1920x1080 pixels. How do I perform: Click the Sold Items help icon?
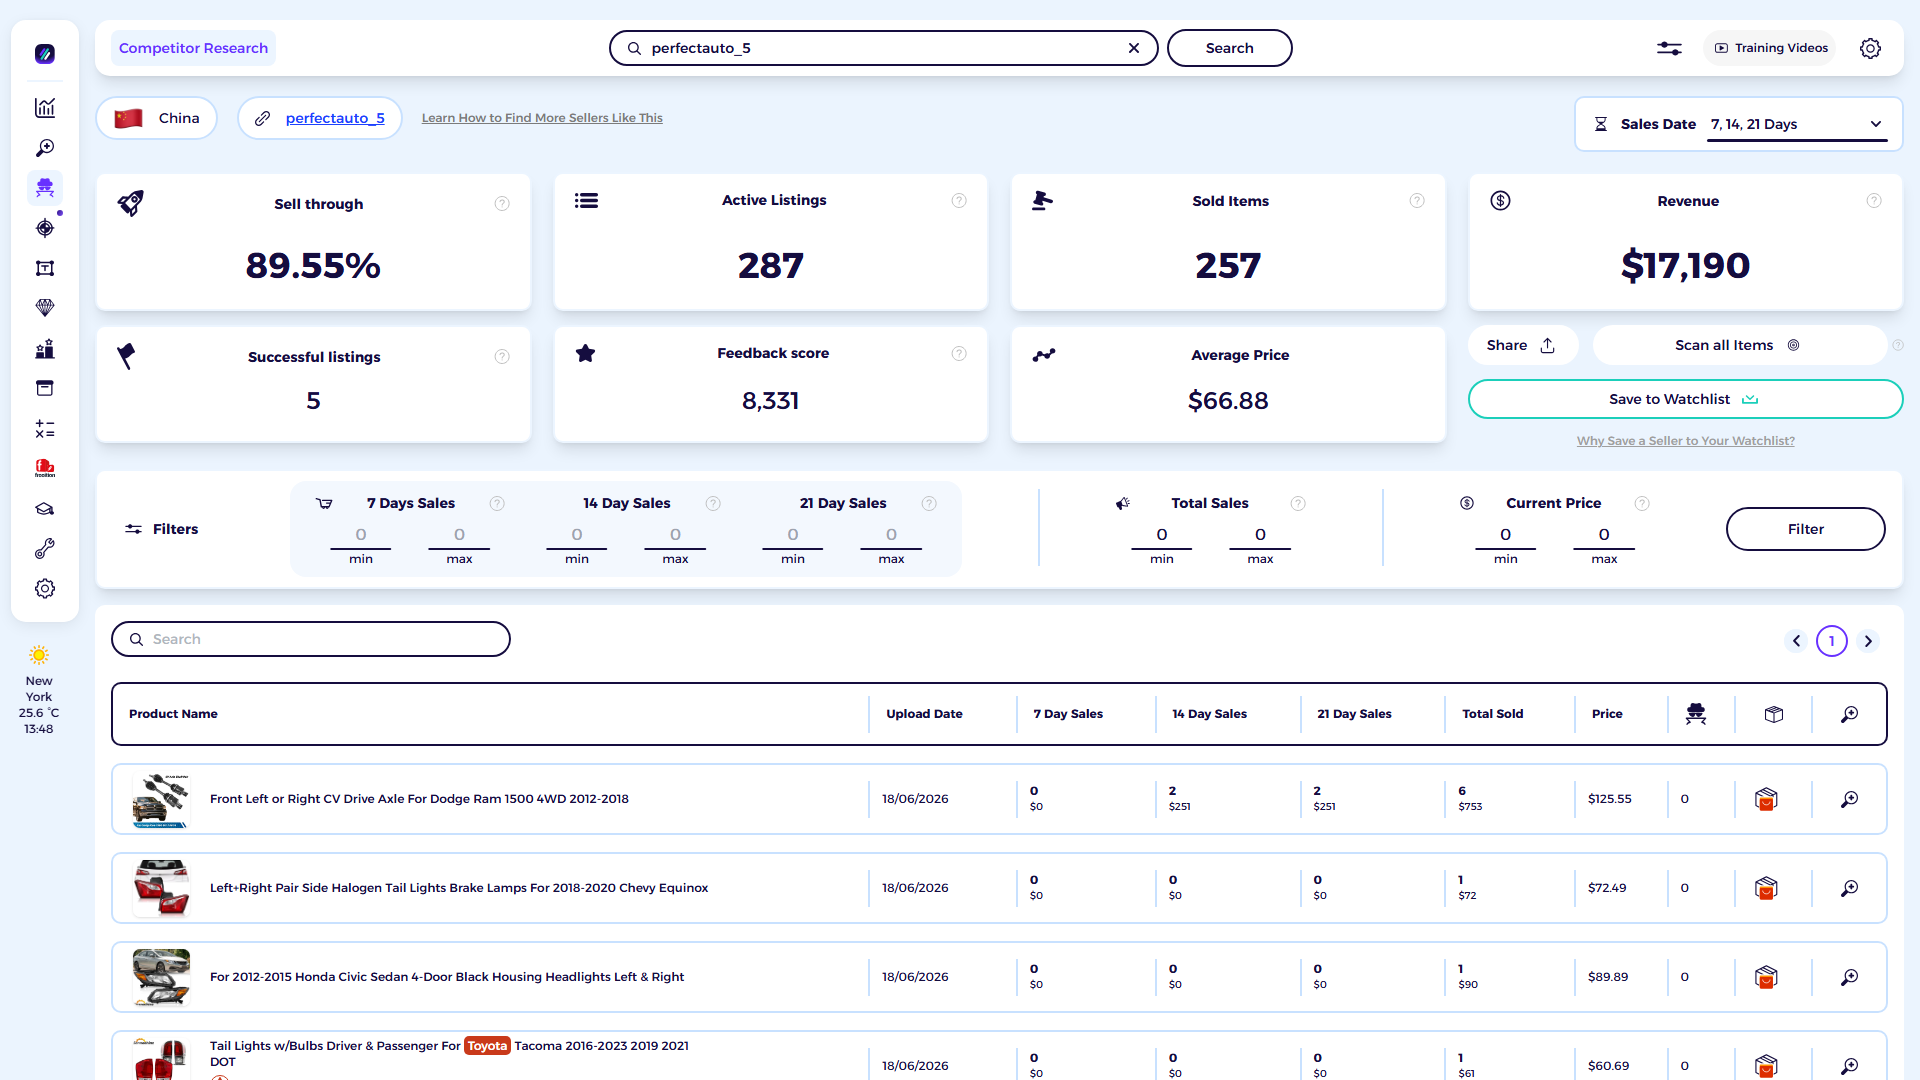tap(1417, 201)
